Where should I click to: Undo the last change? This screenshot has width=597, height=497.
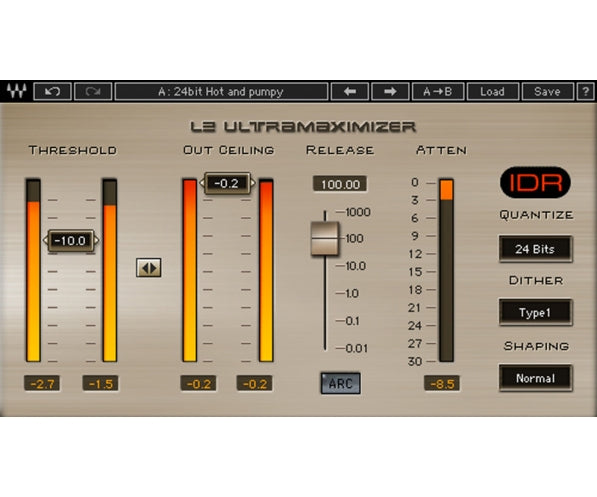click(53, 91)
